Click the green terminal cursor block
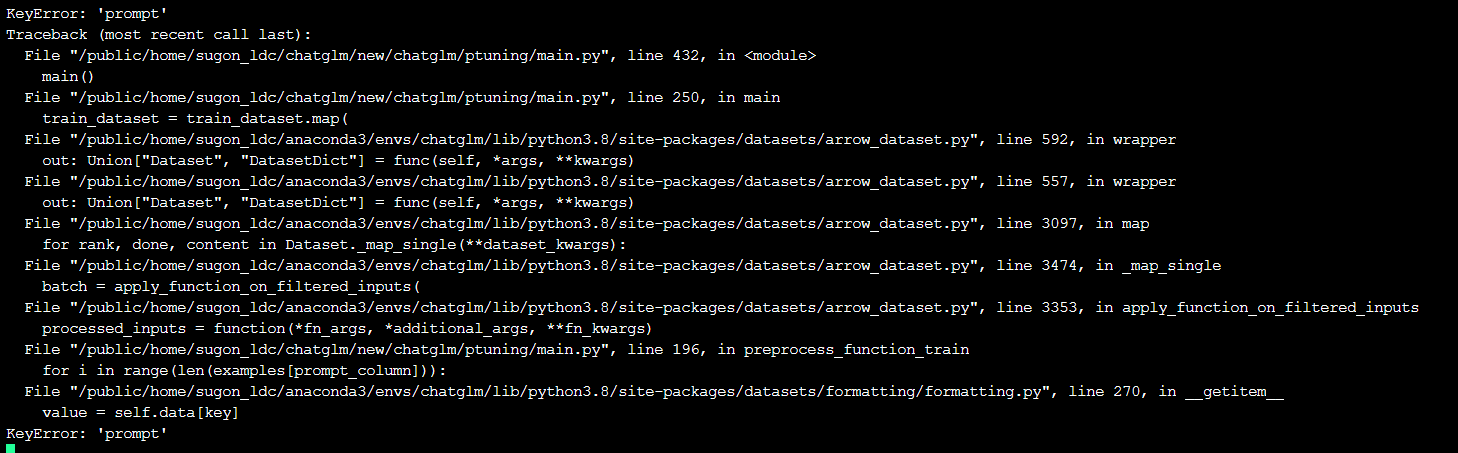 (x=11, y=448)
